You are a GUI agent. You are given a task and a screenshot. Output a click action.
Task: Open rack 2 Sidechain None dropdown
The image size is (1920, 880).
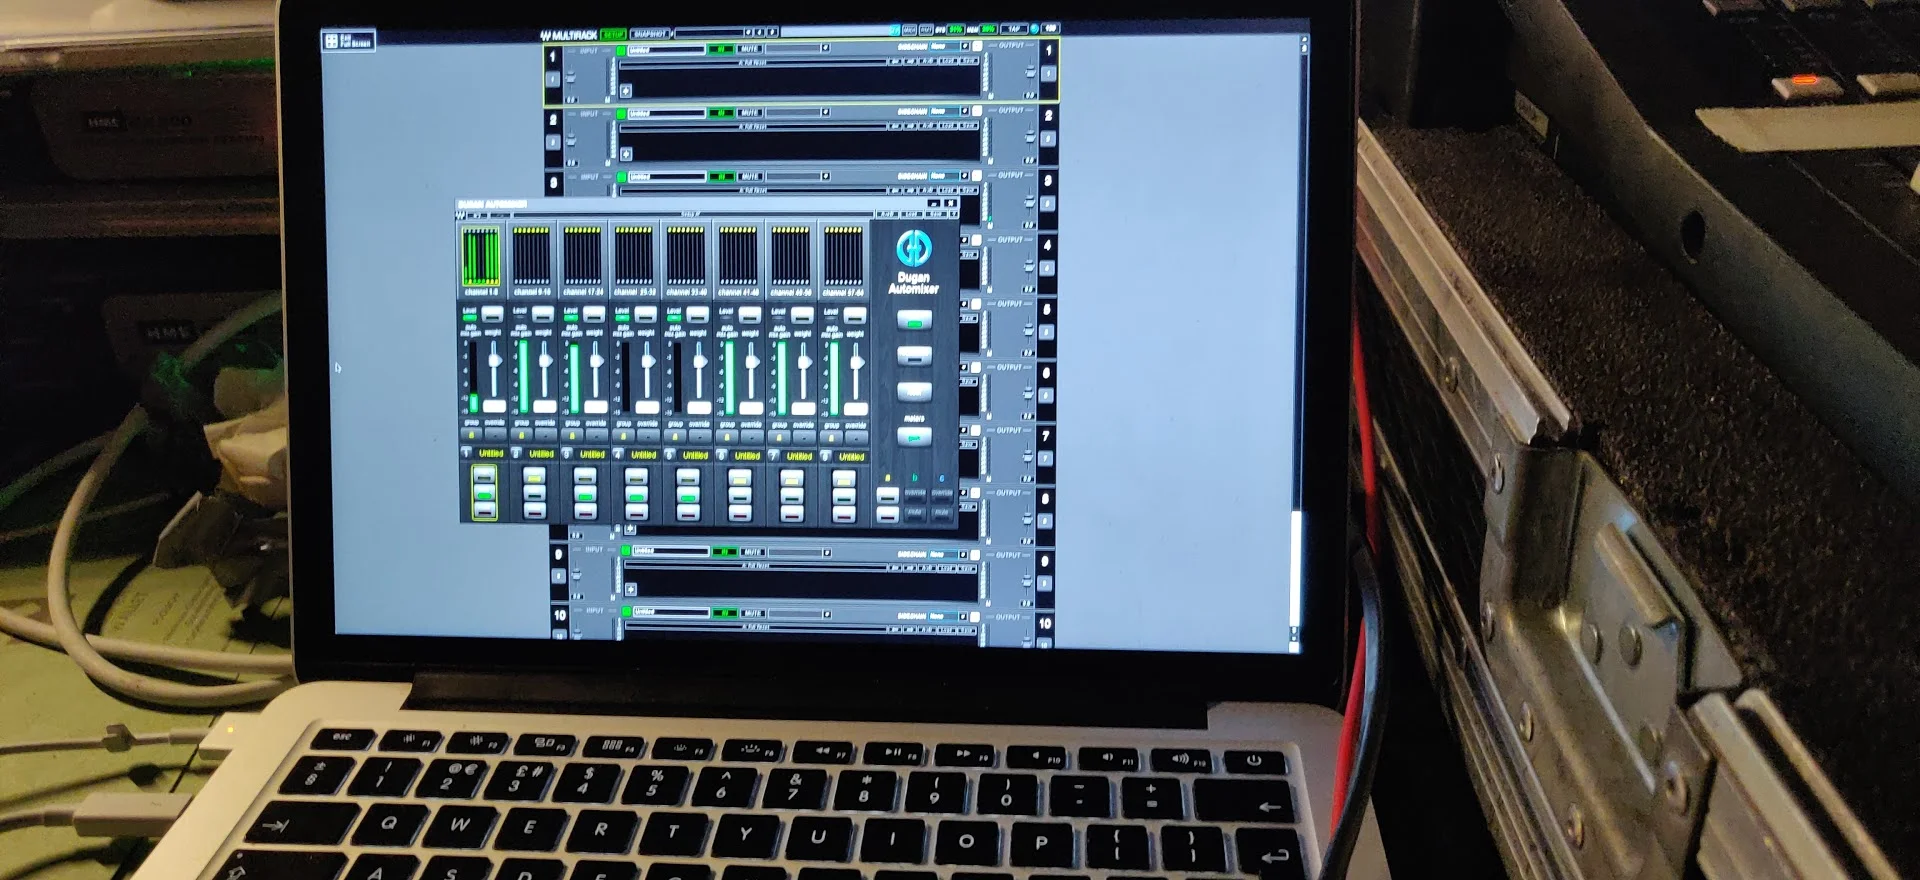(x=950, y=110)
